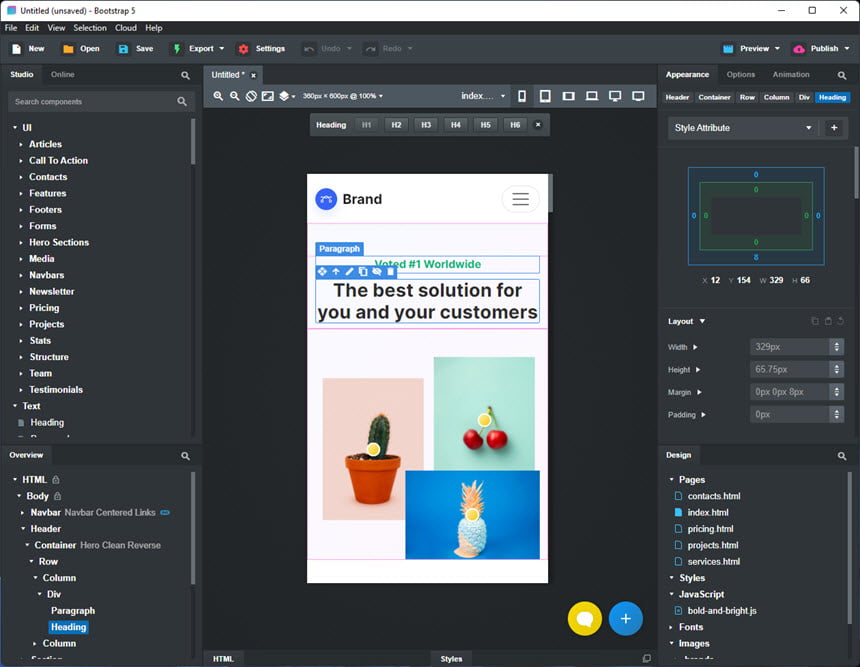Save the design using the Save icon
The height and width of the screenshot is (667, 860).
123,49
